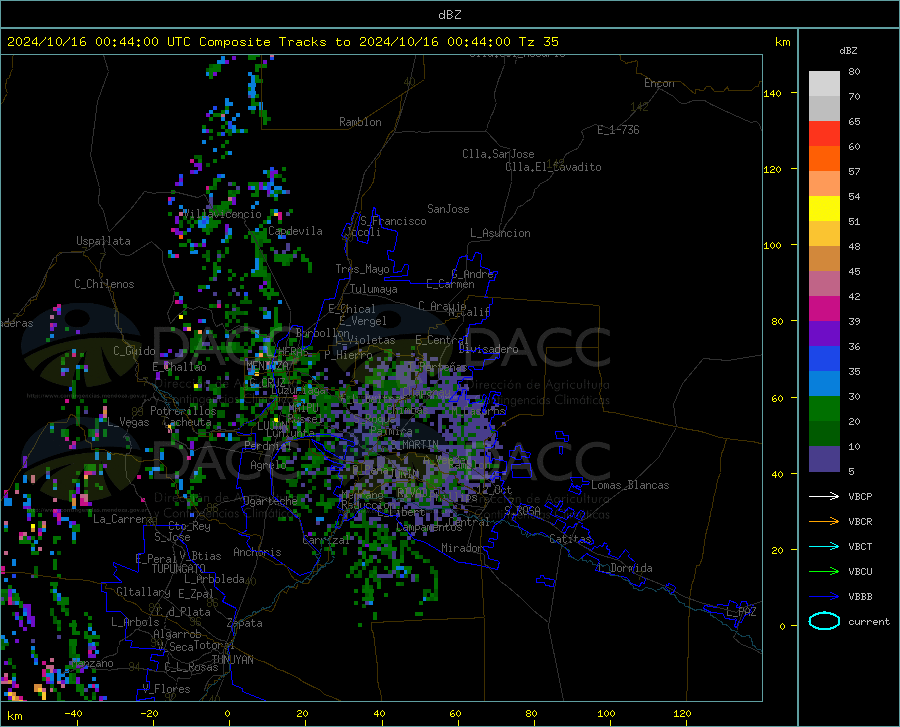The width and height of the screenshot is (900, 727).
Task: Click the Anchoris map label
Action: [x=257, y=552]
